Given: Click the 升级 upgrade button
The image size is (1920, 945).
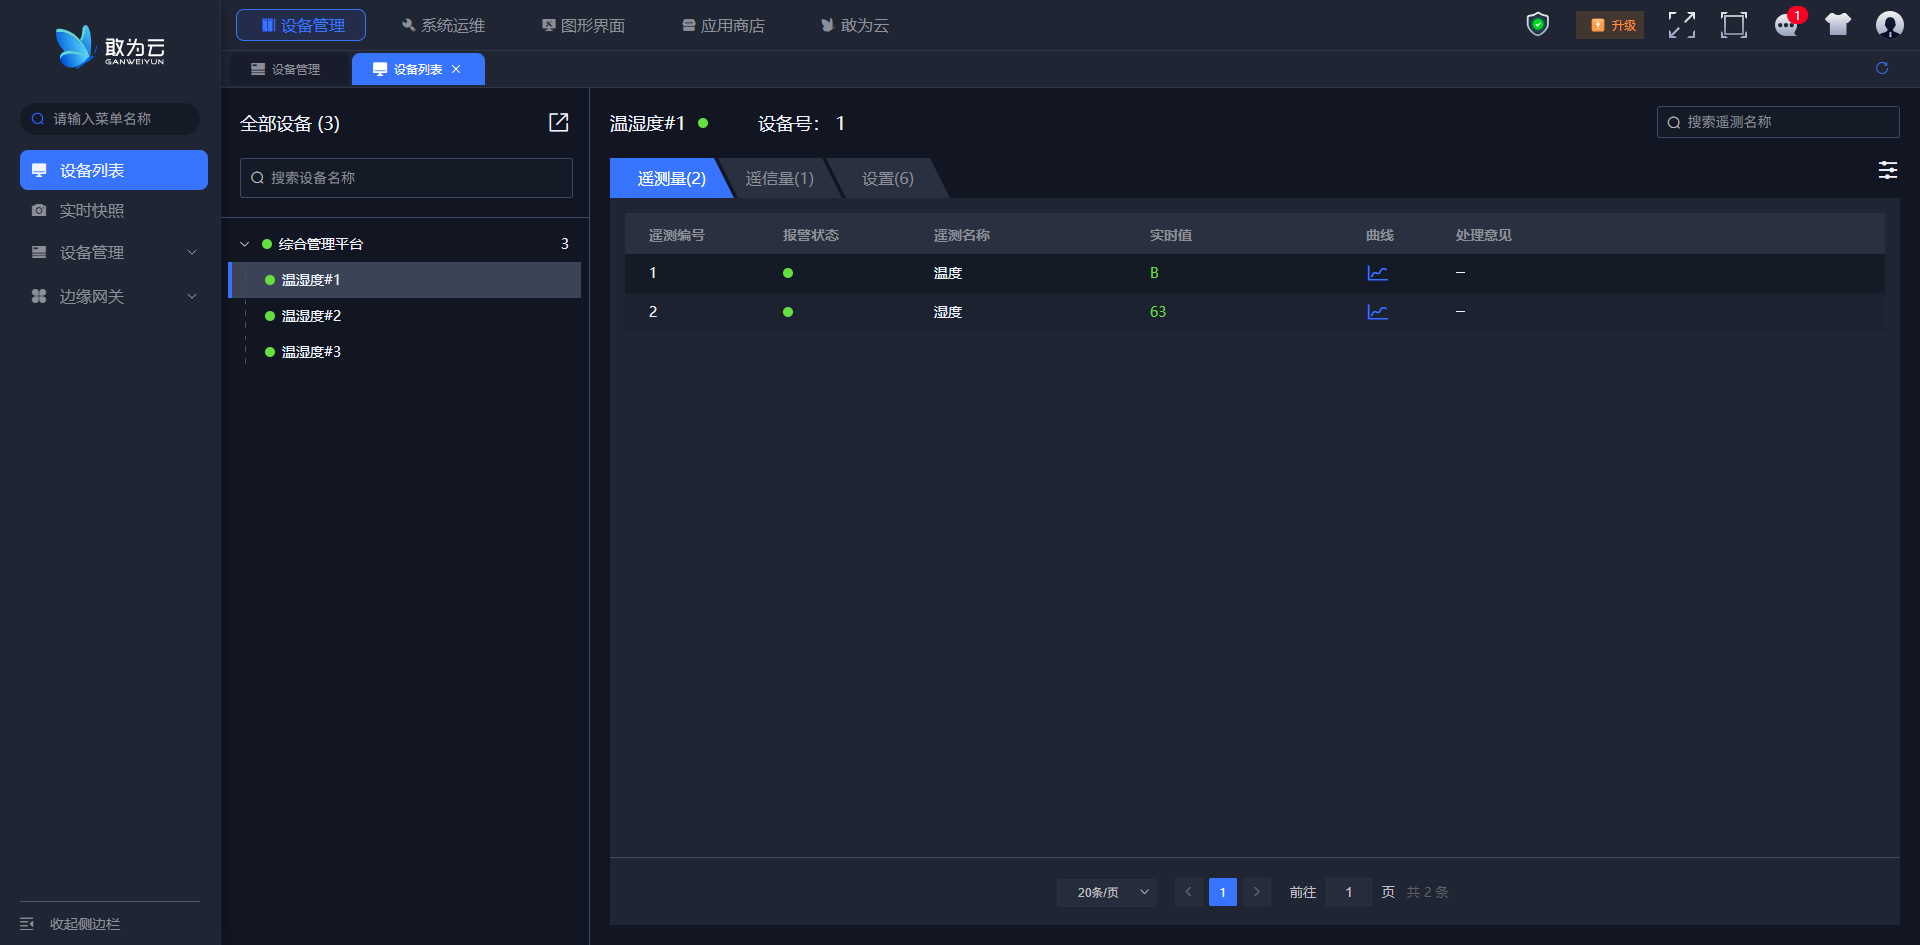Looking at the screenshot, I should click(x=1610, y=25).
